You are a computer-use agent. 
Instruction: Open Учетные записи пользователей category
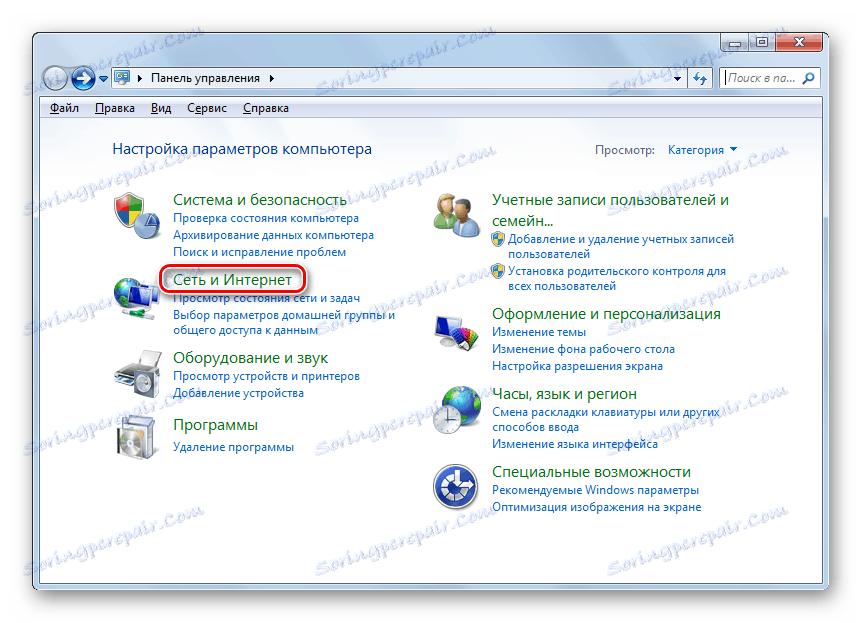pyautogui.click(x=610, y=210)
